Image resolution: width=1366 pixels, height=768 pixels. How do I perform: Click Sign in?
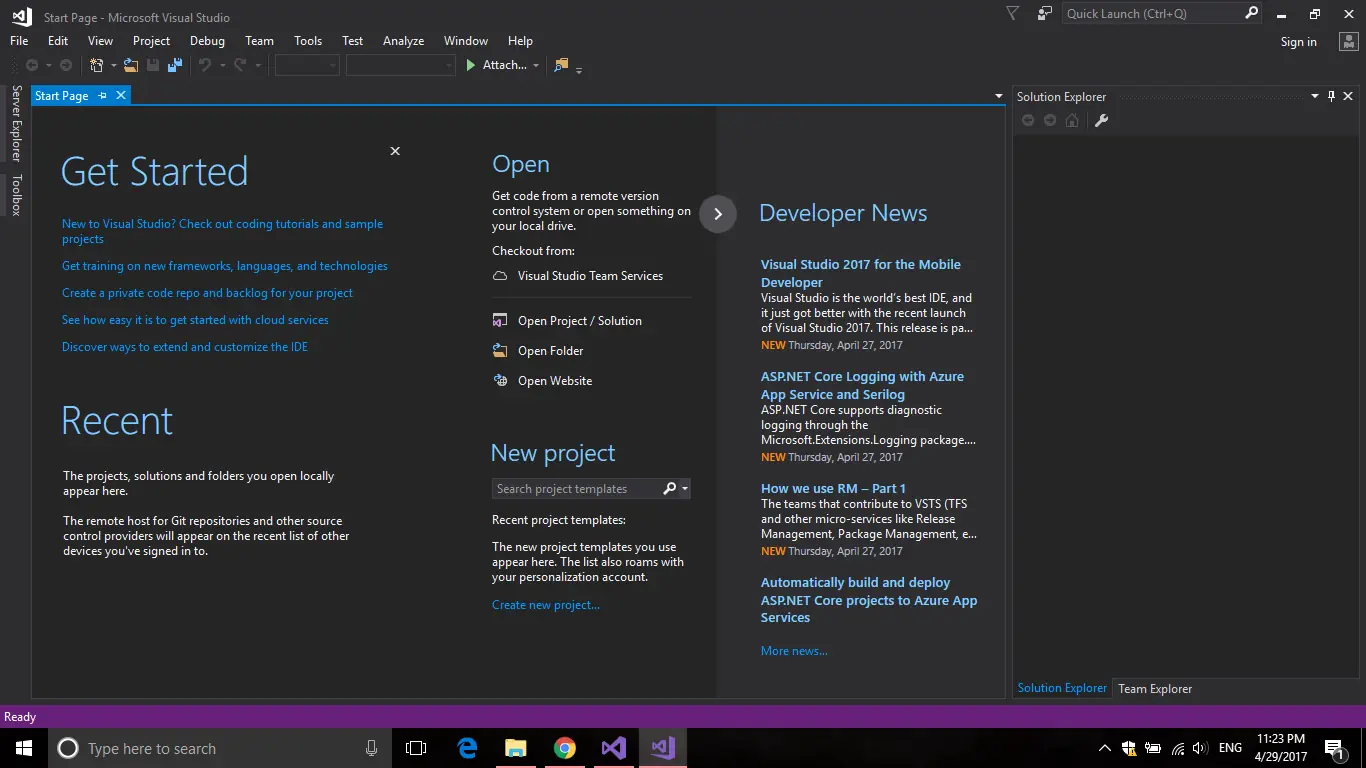click(1298, 42)
